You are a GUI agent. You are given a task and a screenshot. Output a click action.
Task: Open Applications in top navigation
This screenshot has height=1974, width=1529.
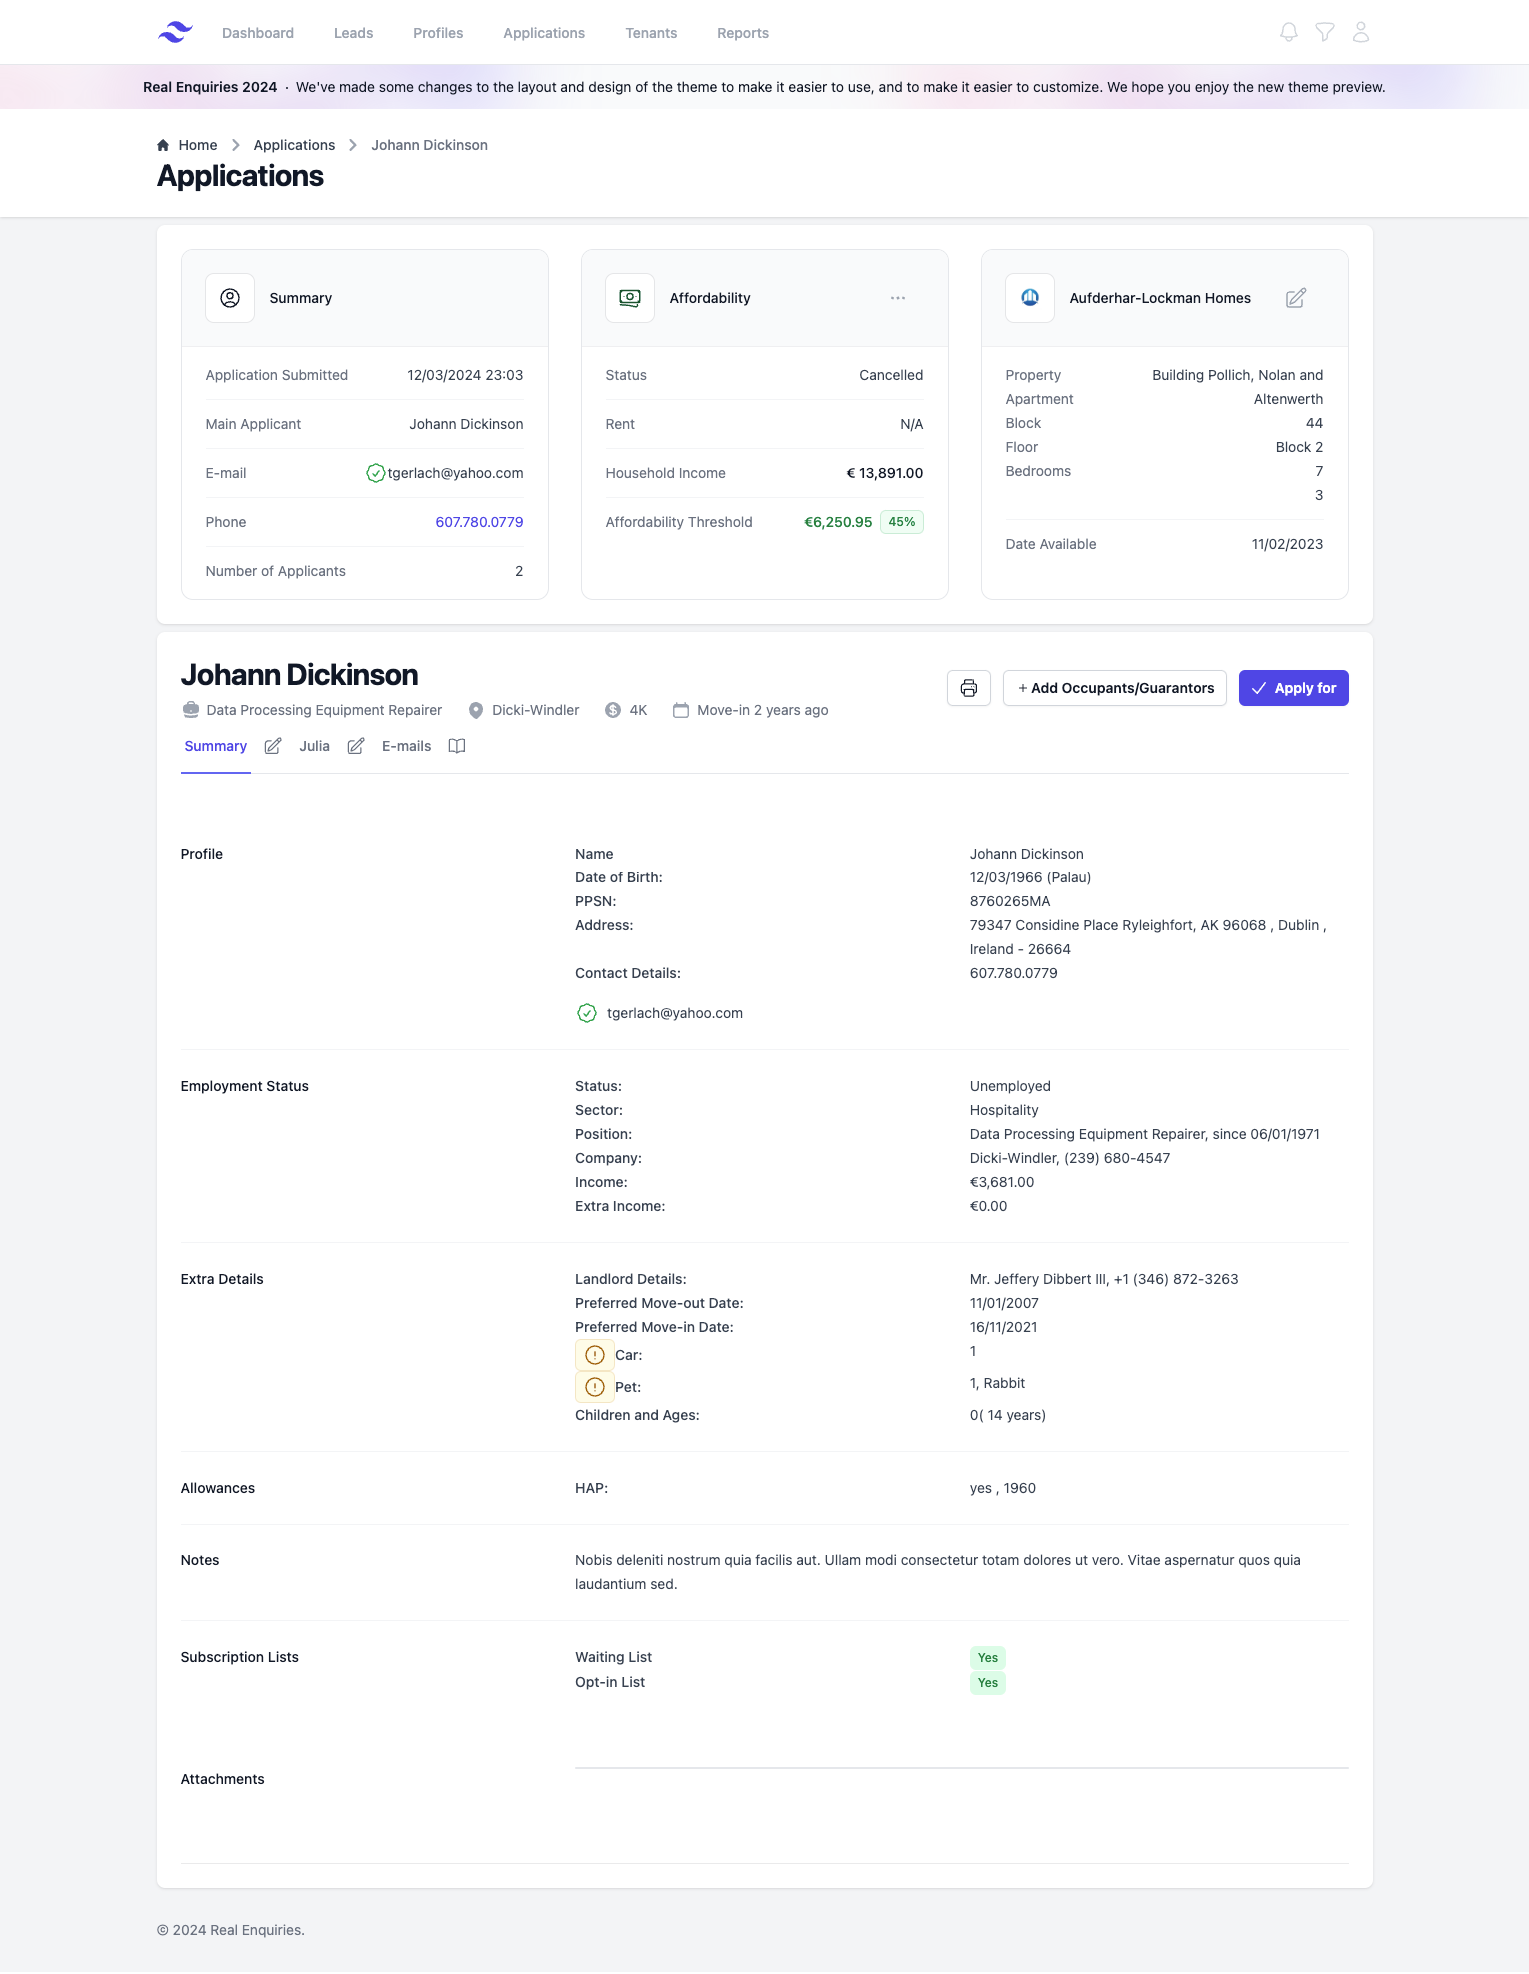(544, 33)
